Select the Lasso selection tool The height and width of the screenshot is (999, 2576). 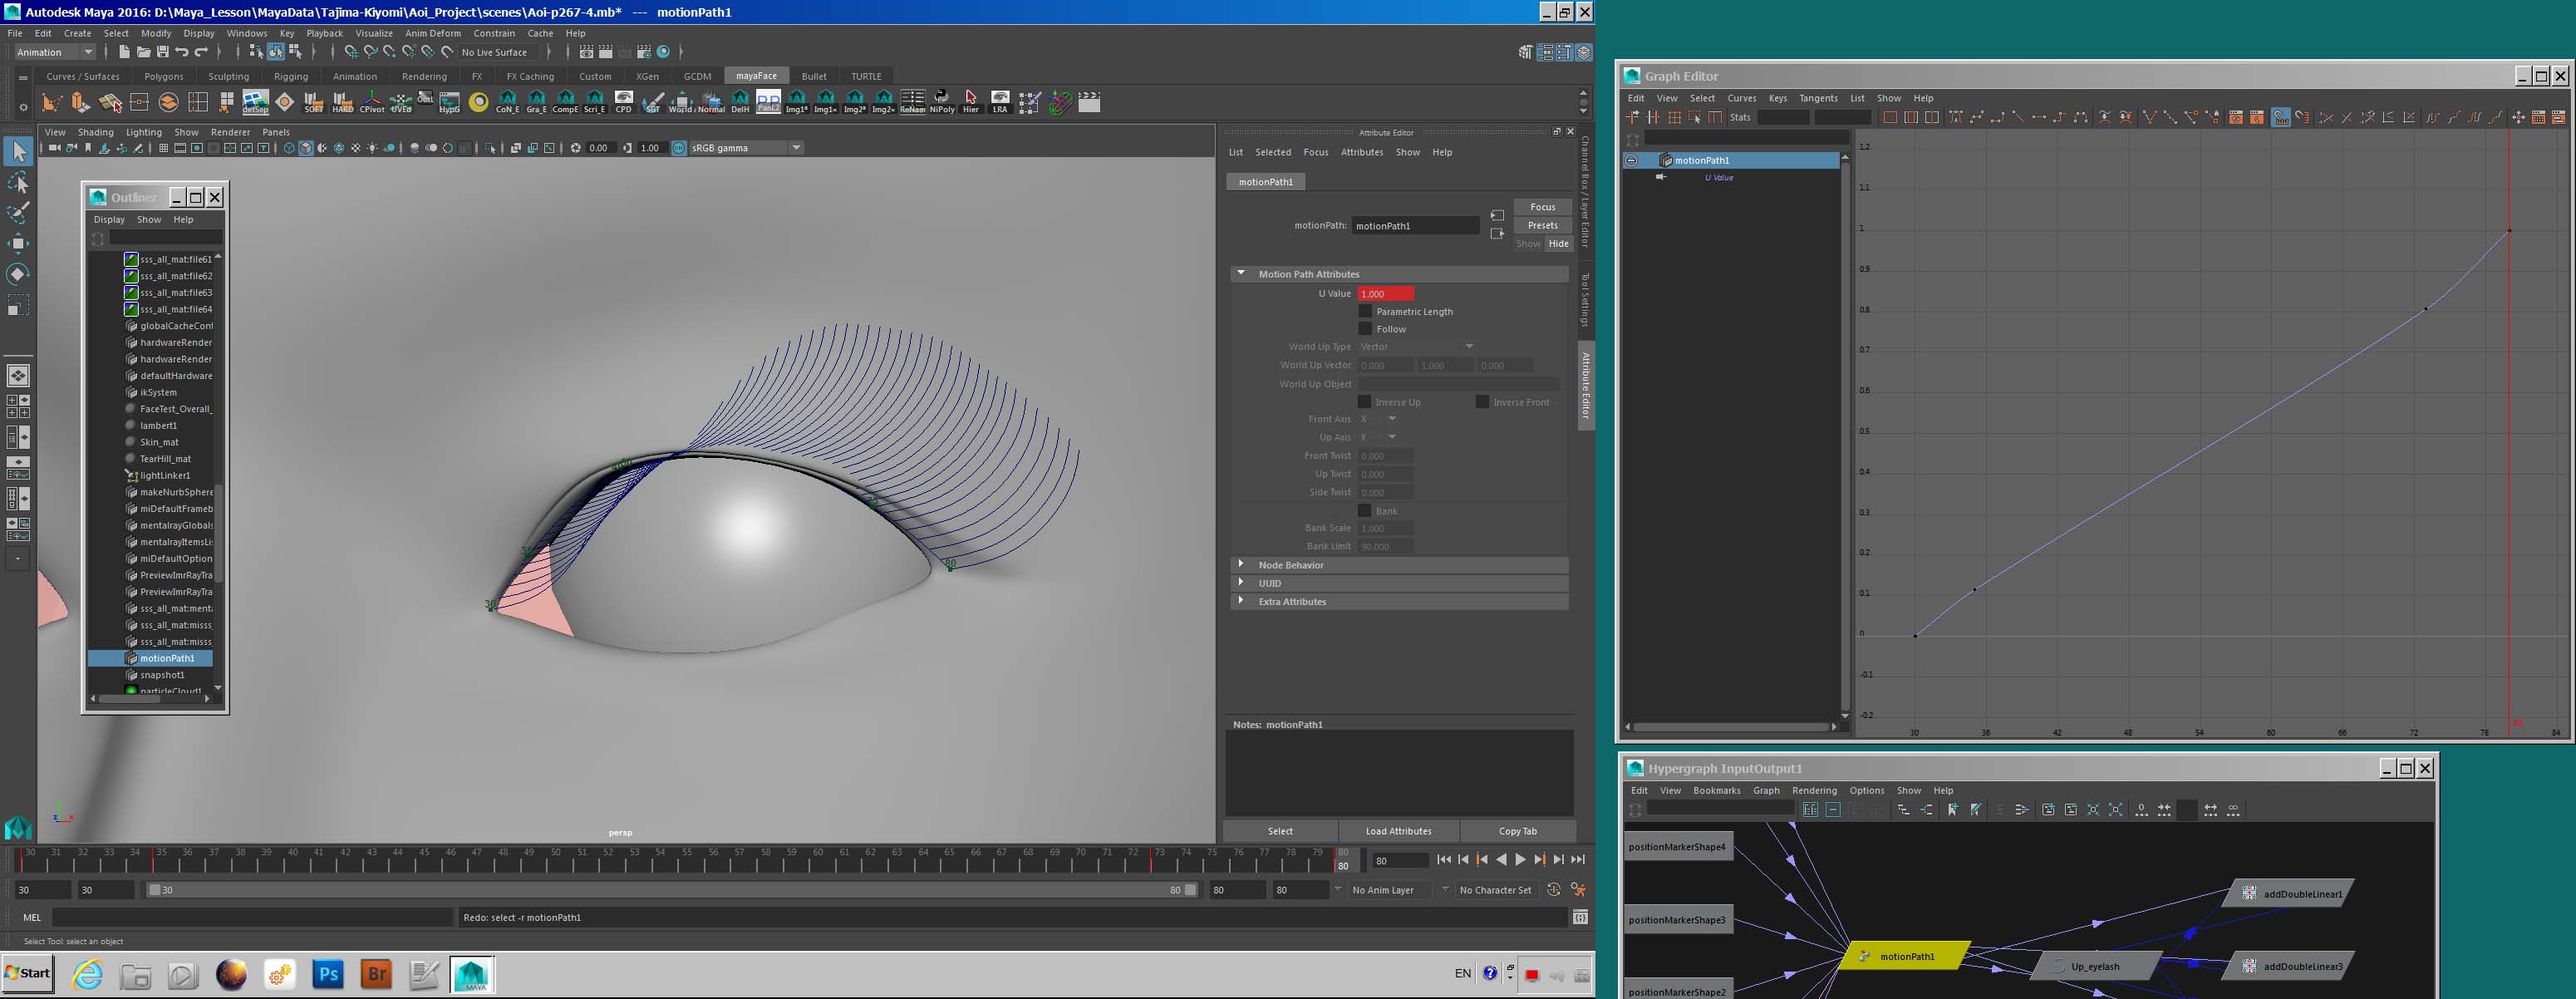point(18,182)
